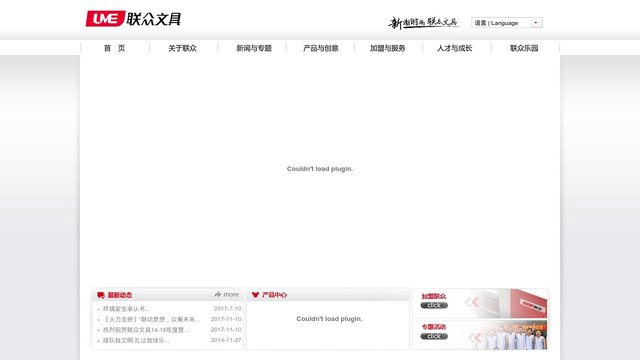640x360 pixels.
Task: Click the red building thumbnail image
Action: [x=528, y=304]
